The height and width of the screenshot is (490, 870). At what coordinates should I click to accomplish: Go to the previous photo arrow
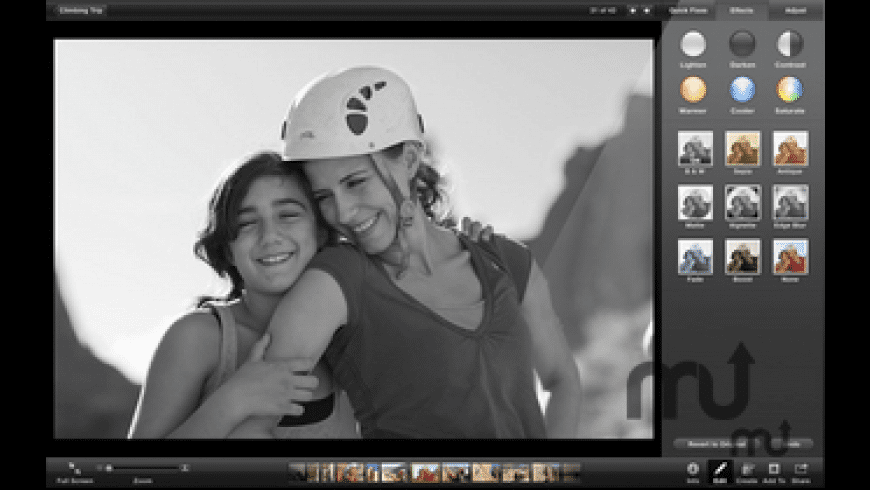pos(633,11)
